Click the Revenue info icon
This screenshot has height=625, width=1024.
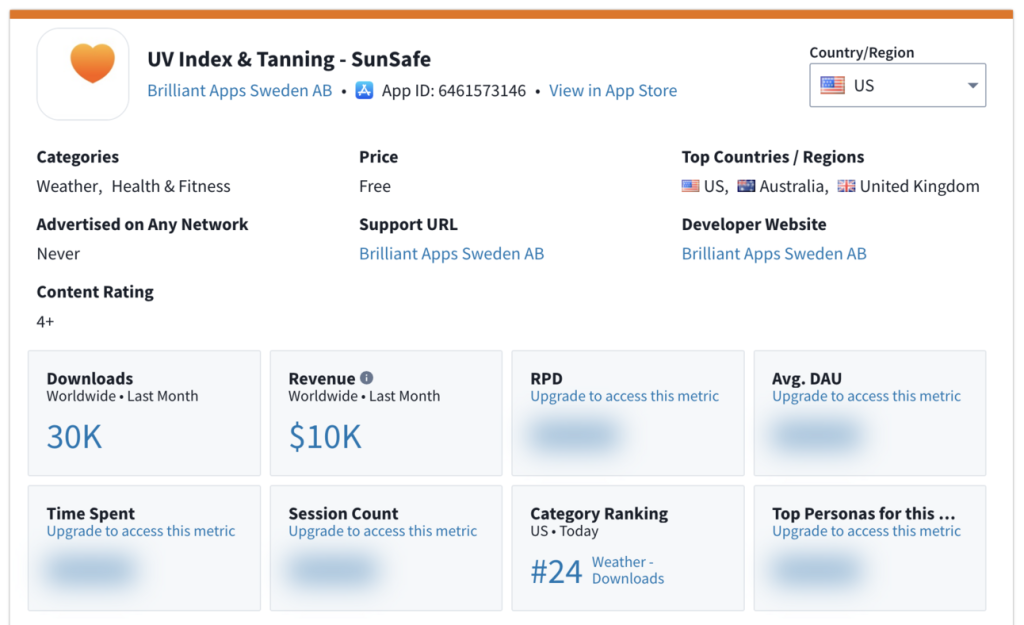pyautogui.click(x=367, y=378)
